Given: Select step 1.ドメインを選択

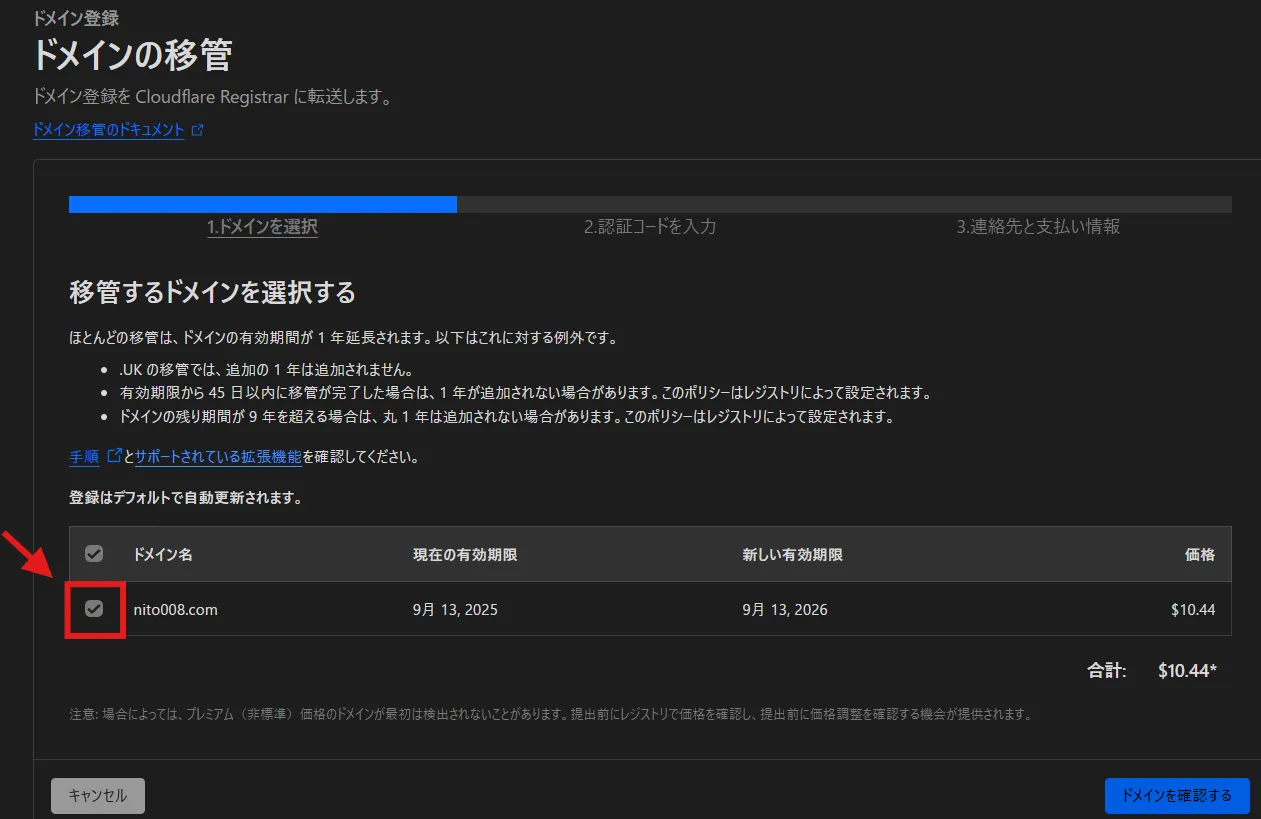Looking at the screenshot, I should pos(262,227).
